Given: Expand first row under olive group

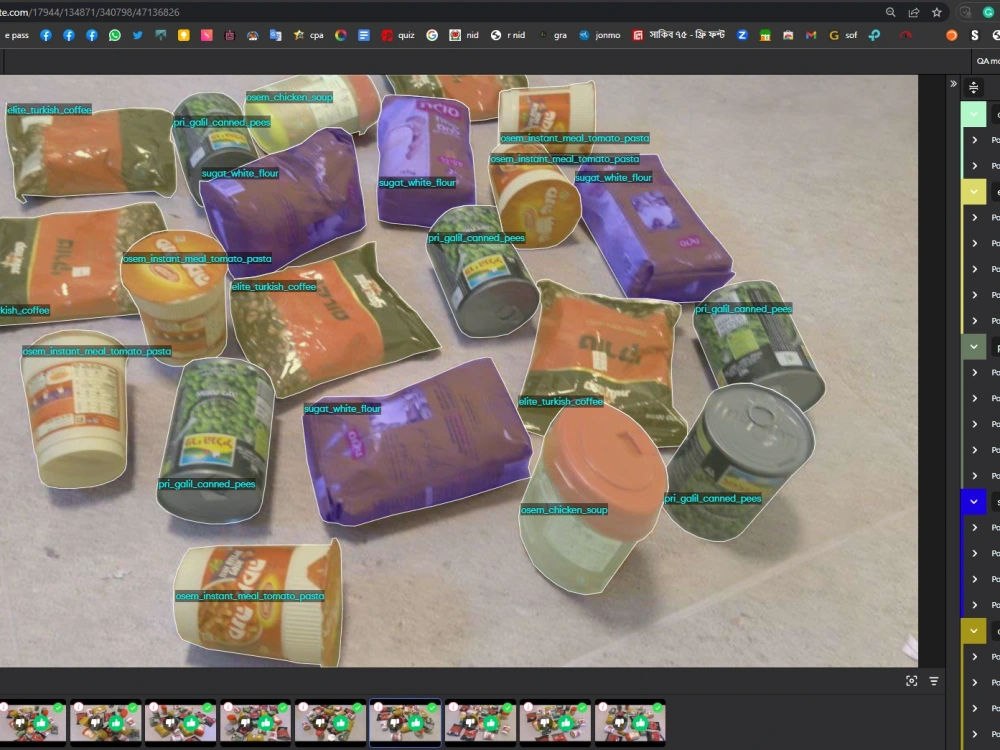Looking at the screenshot, I should (974, 656).
